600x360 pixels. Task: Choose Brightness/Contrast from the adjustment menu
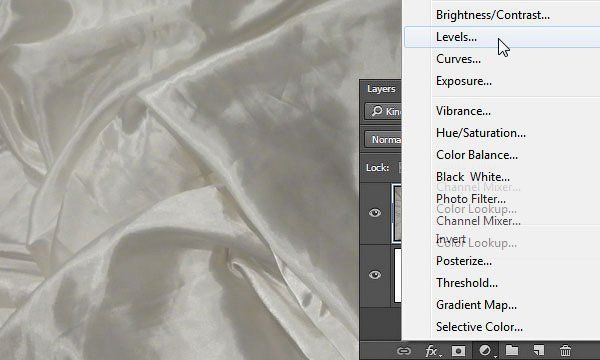pyautogui.click(x=492, y=15)
